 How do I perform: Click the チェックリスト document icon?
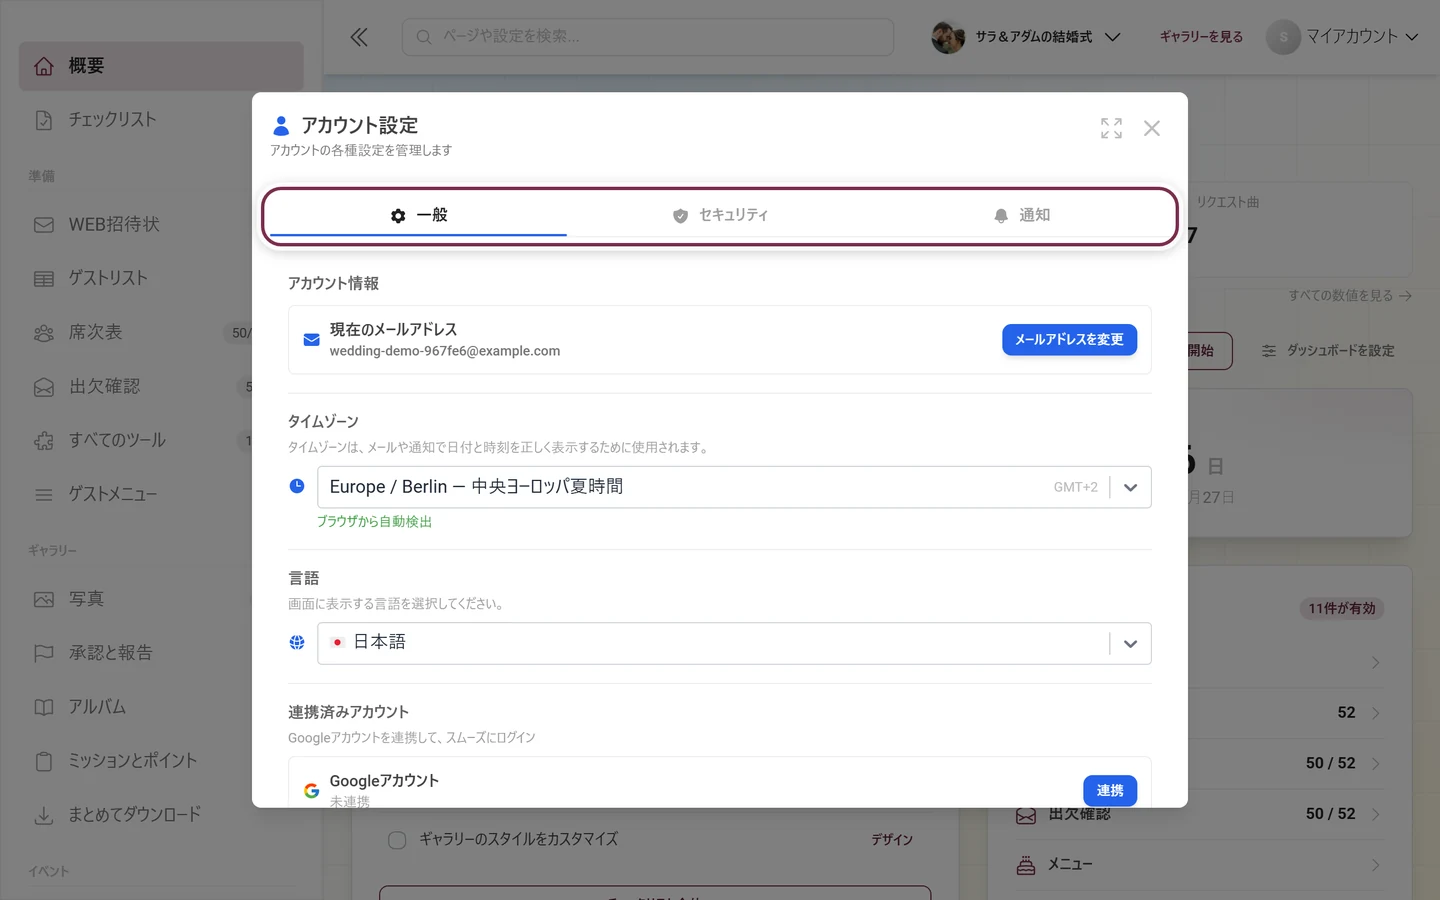(x=44, y=120)
